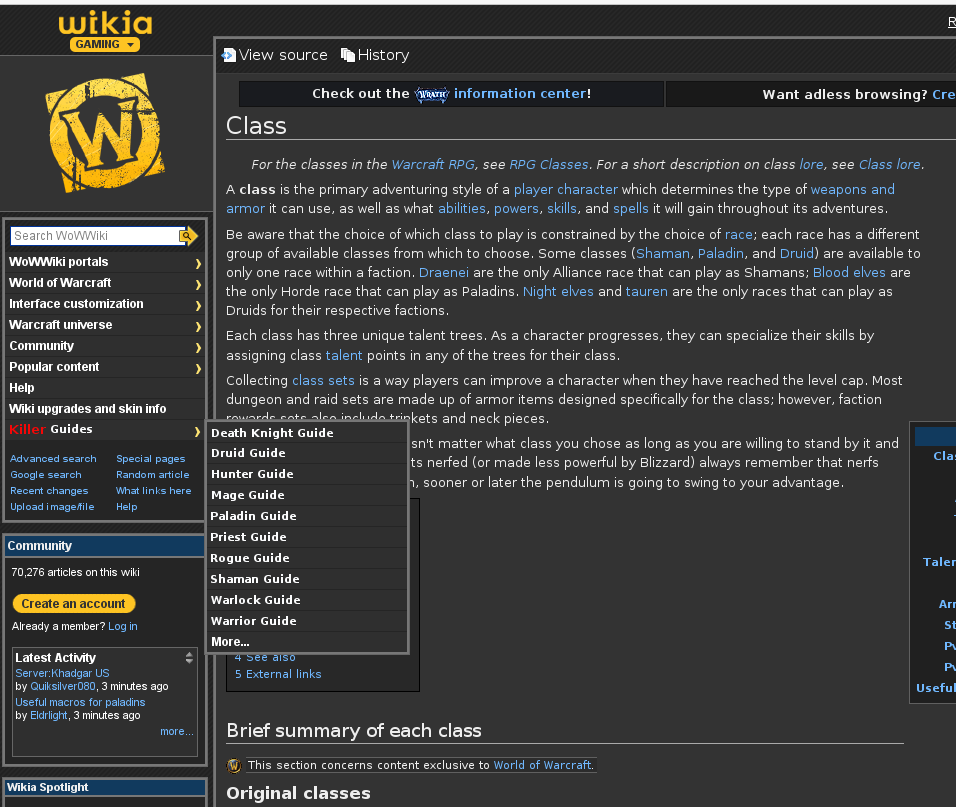This screenshot has height=807, width=956.
Task: Click the Wrath logo in banner
Action: click(x=432, y=94)
